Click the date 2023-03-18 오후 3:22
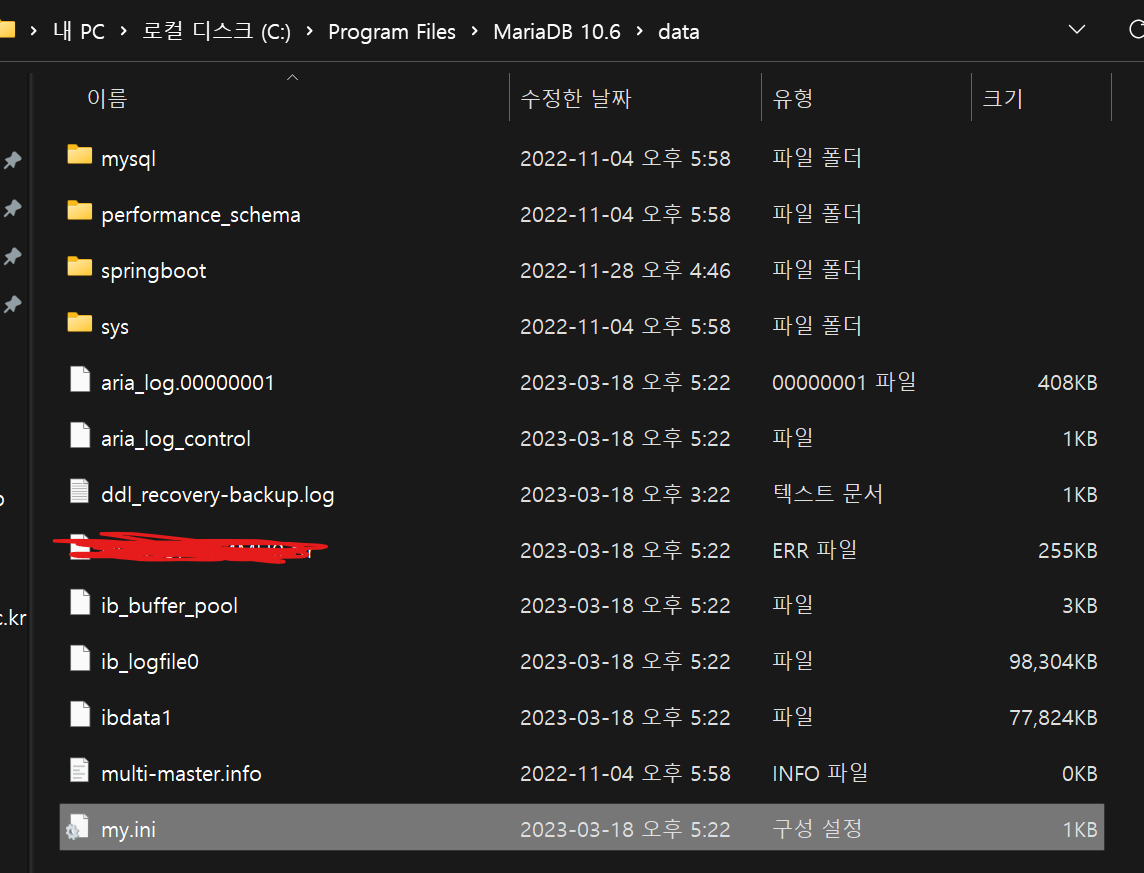The height and width of the screenshot is (873, 1144). coord(625,494)
